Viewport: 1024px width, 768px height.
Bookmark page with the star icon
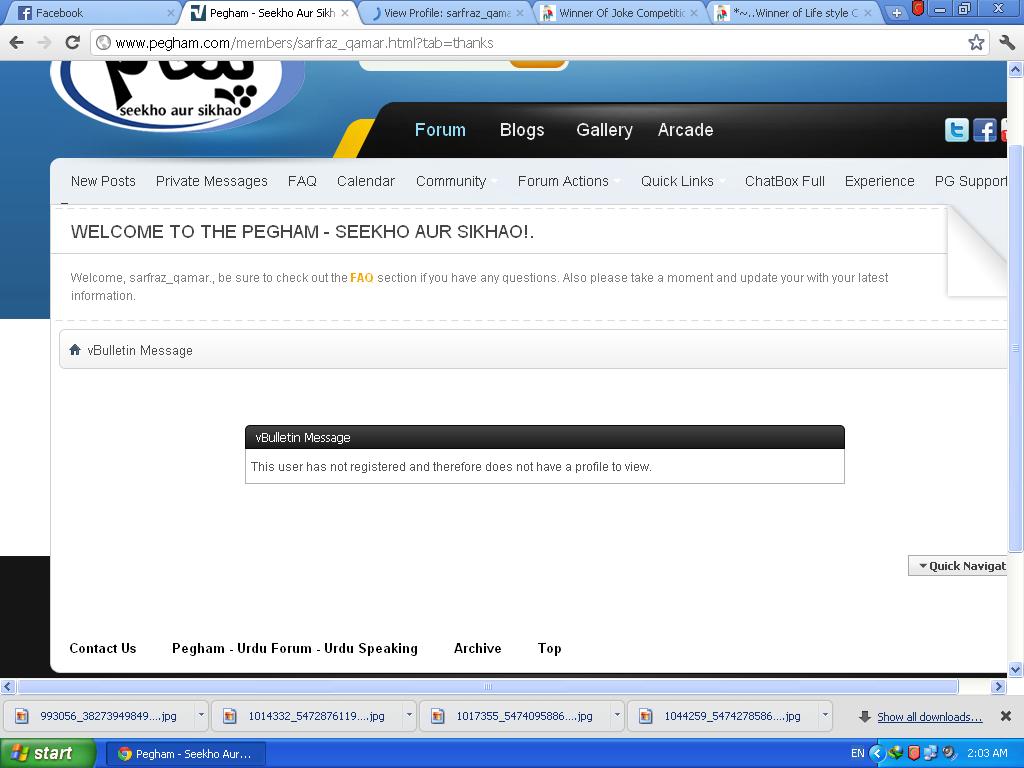coord(976,42)
